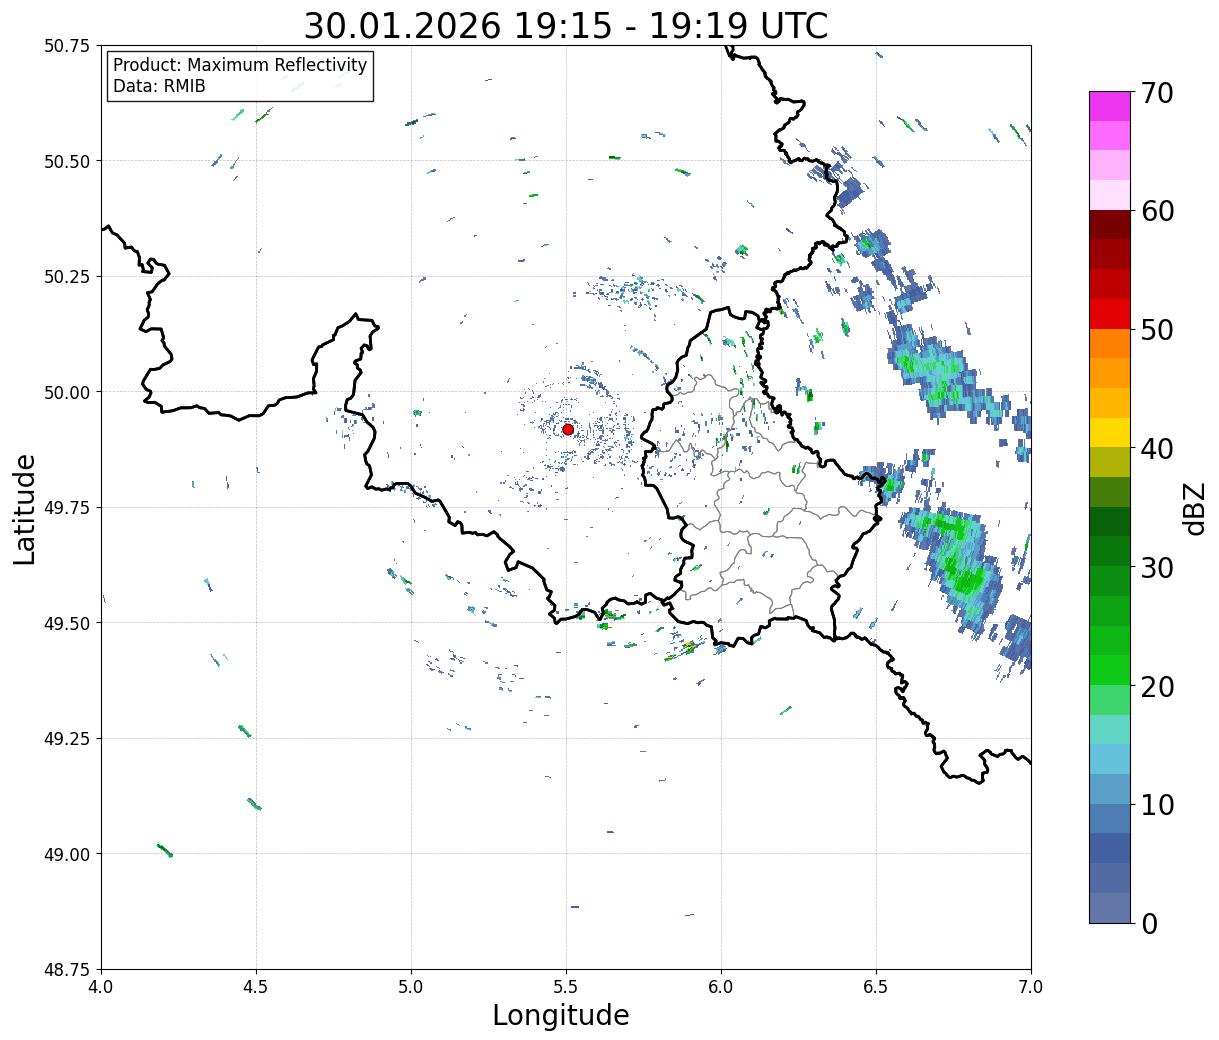
Task: Click the latitude tick label 50.50
Action: pyautogui.click(x=67, y=161)
